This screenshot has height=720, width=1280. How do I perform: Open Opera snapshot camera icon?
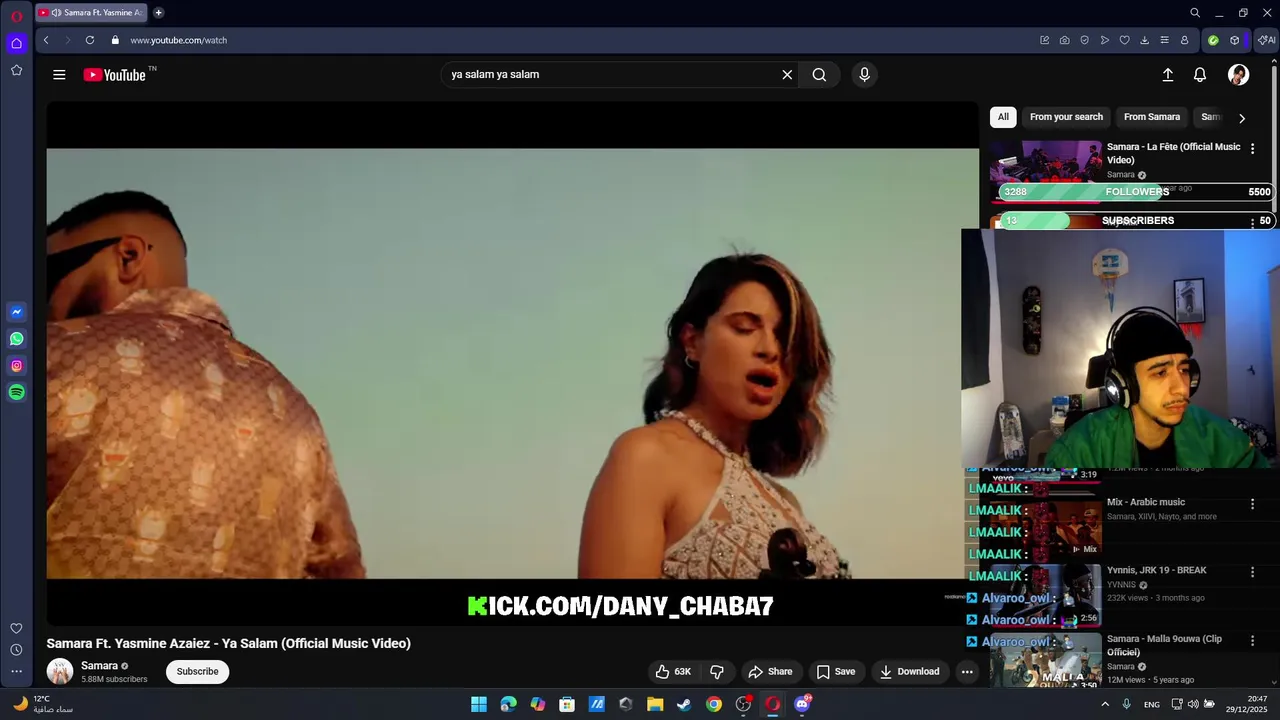click(1065, 40)
